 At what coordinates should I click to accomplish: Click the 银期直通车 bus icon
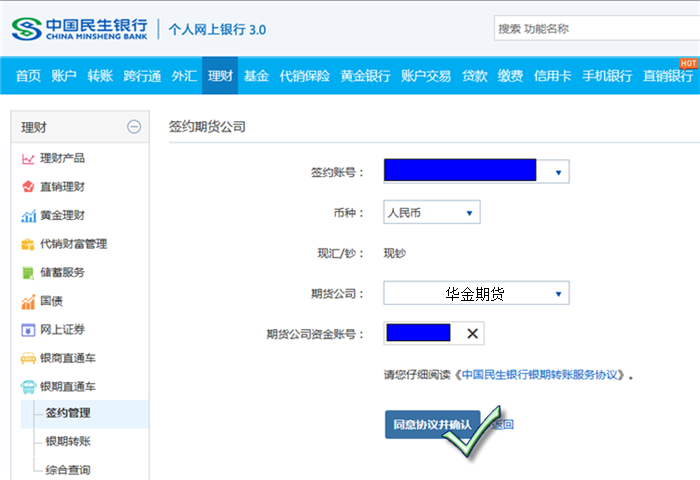pos(28,387)
